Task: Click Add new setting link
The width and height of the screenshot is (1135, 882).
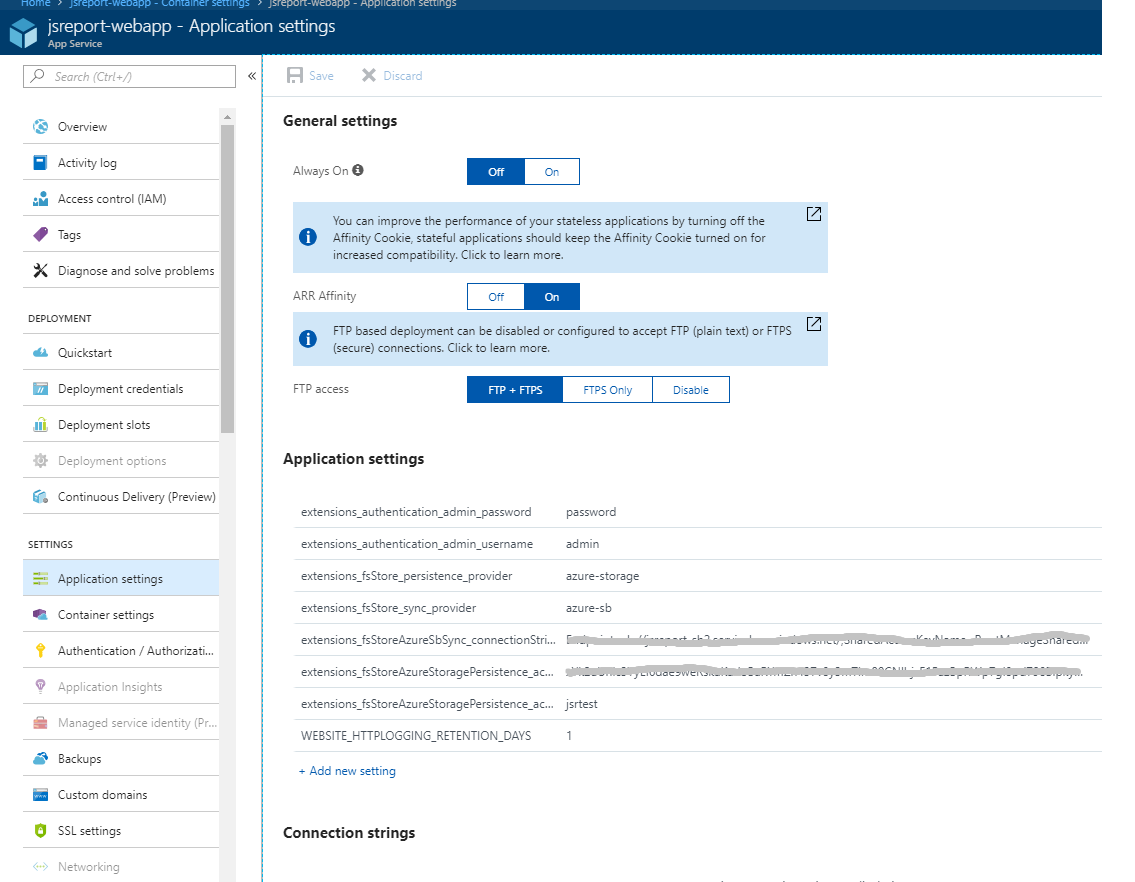Action: [347, 771]
